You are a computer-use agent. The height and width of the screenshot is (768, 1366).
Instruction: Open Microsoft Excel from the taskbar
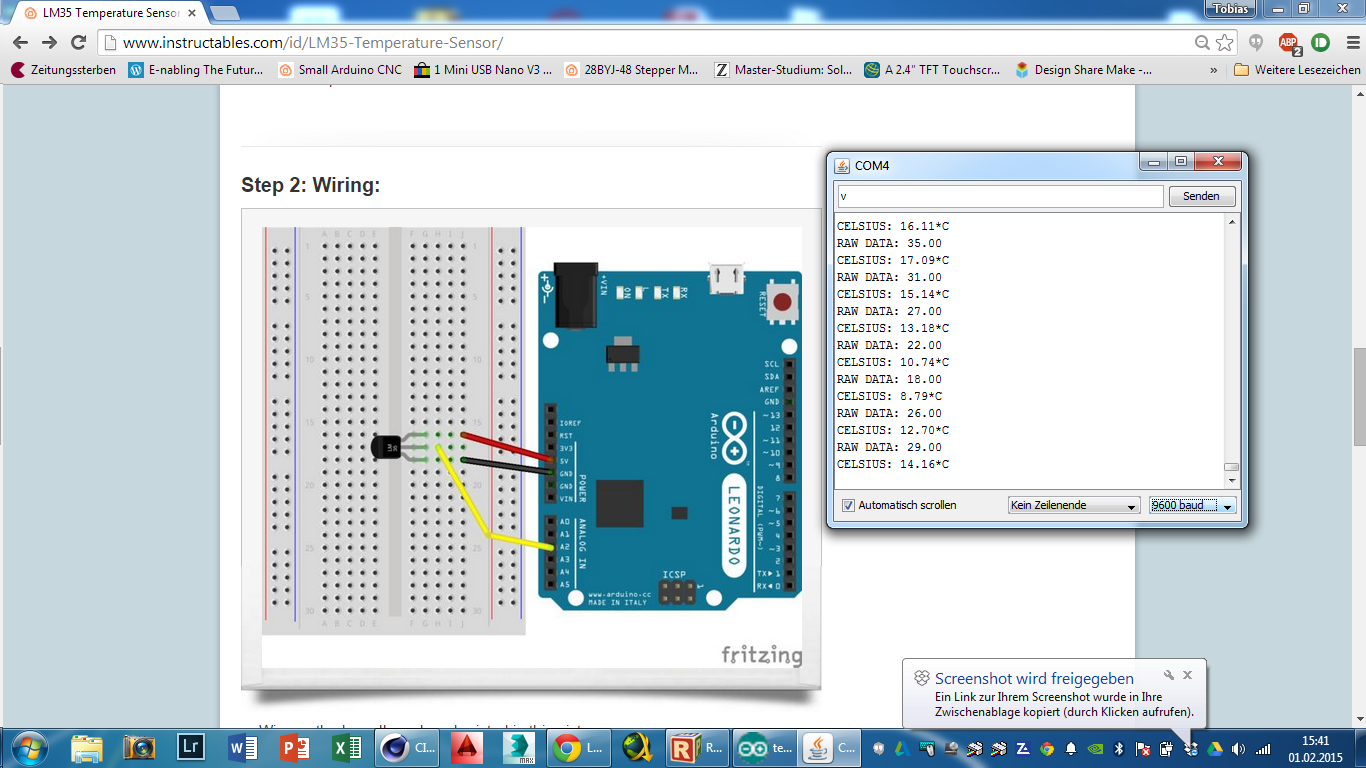point(345,748)
